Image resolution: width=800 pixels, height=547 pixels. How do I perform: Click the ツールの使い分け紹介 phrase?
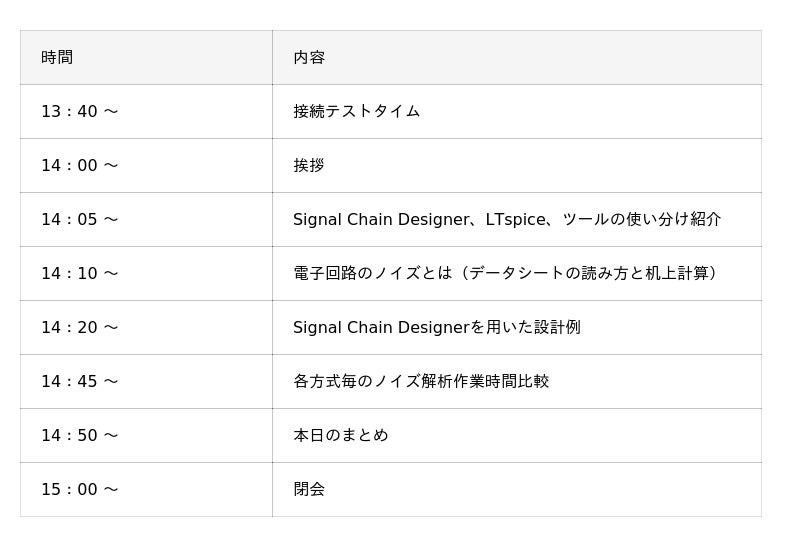tap(642, 219)
